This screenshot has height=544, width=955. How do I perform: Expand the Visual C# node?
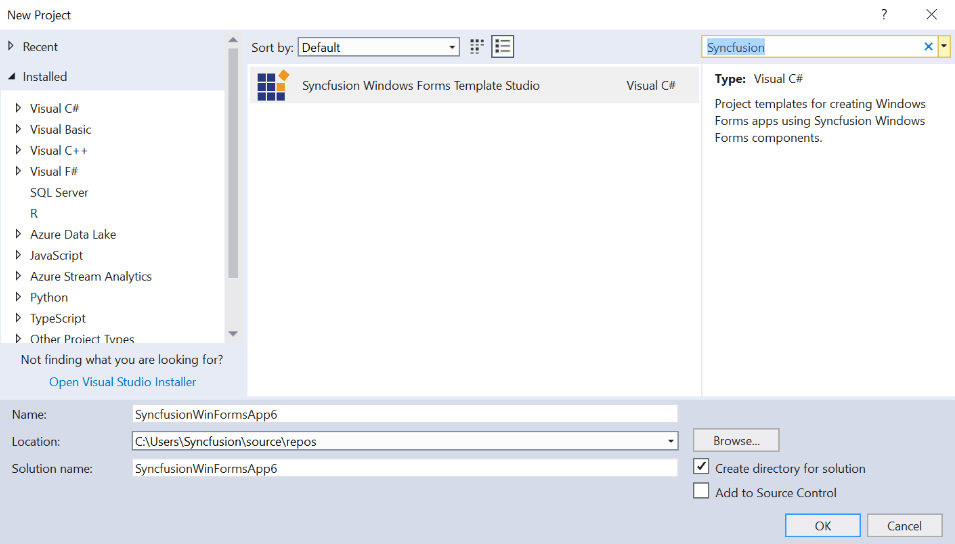click(18, 108)
